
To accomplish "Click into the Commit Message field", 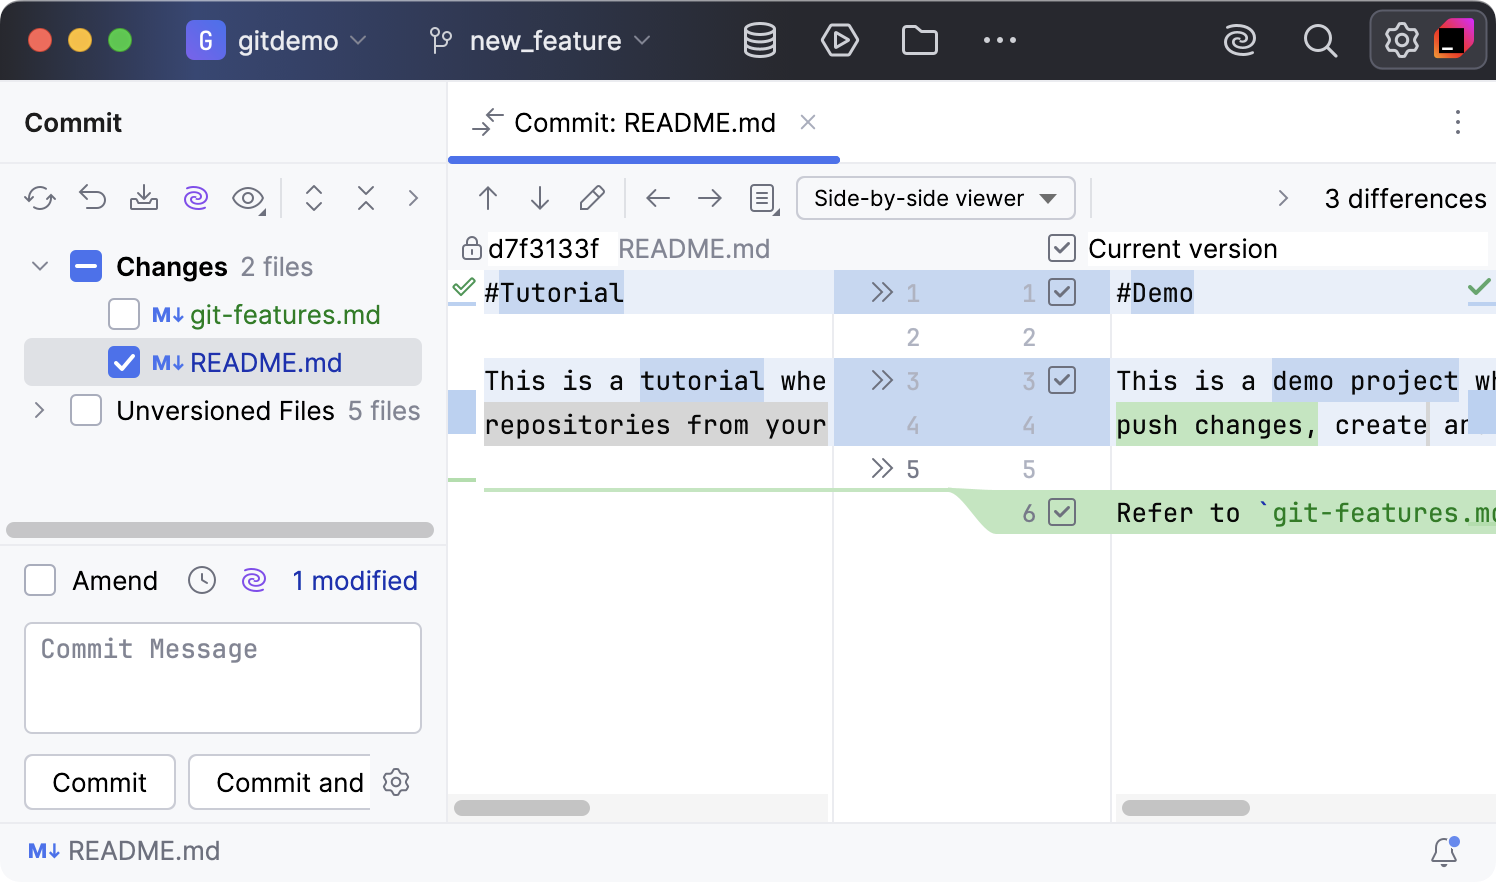I will pyautogui.click(x=223, y=678).
